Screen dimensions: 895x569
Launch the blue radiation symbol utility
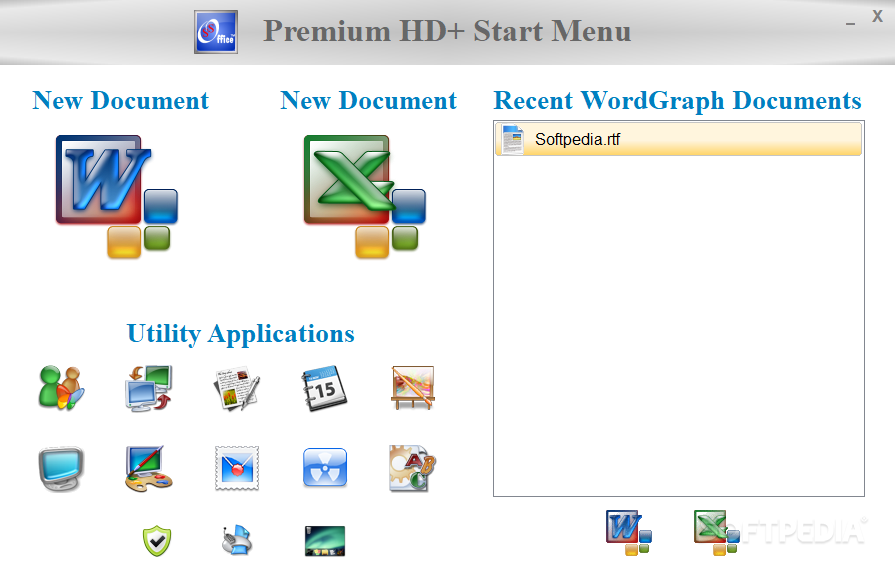(325, 467)
